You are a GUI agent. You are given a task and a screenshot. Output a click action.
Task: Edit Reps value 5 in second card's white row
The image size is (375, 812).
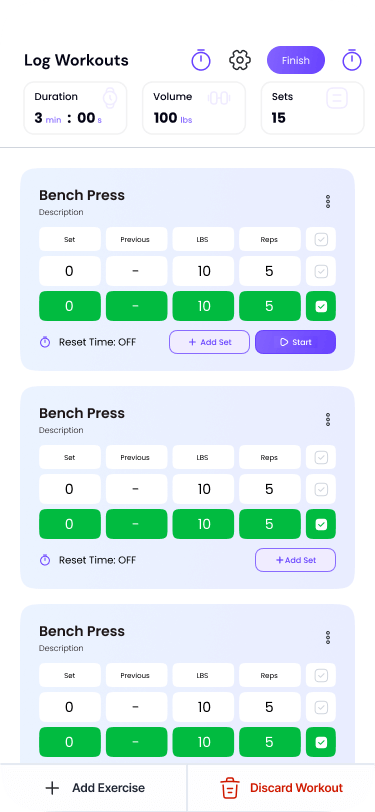(269, 489)
